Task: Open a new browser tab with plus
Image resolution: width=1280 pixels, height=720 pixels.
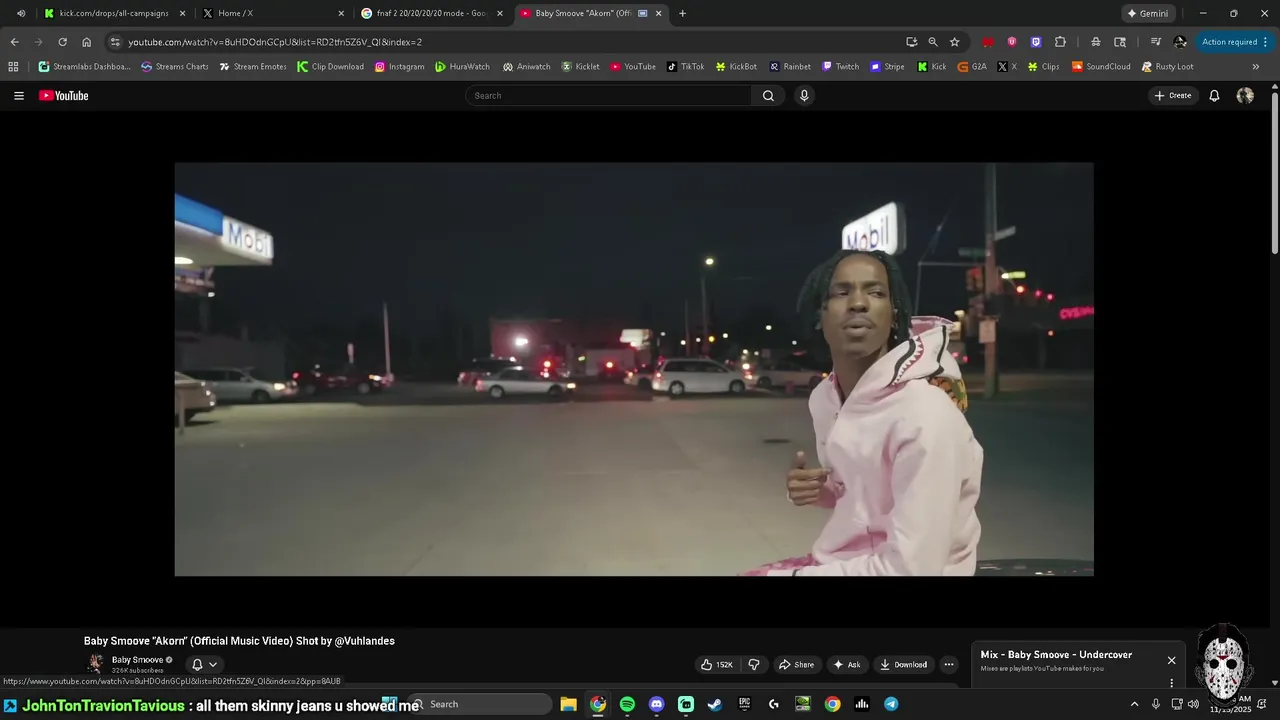Action: click(682, 13)
